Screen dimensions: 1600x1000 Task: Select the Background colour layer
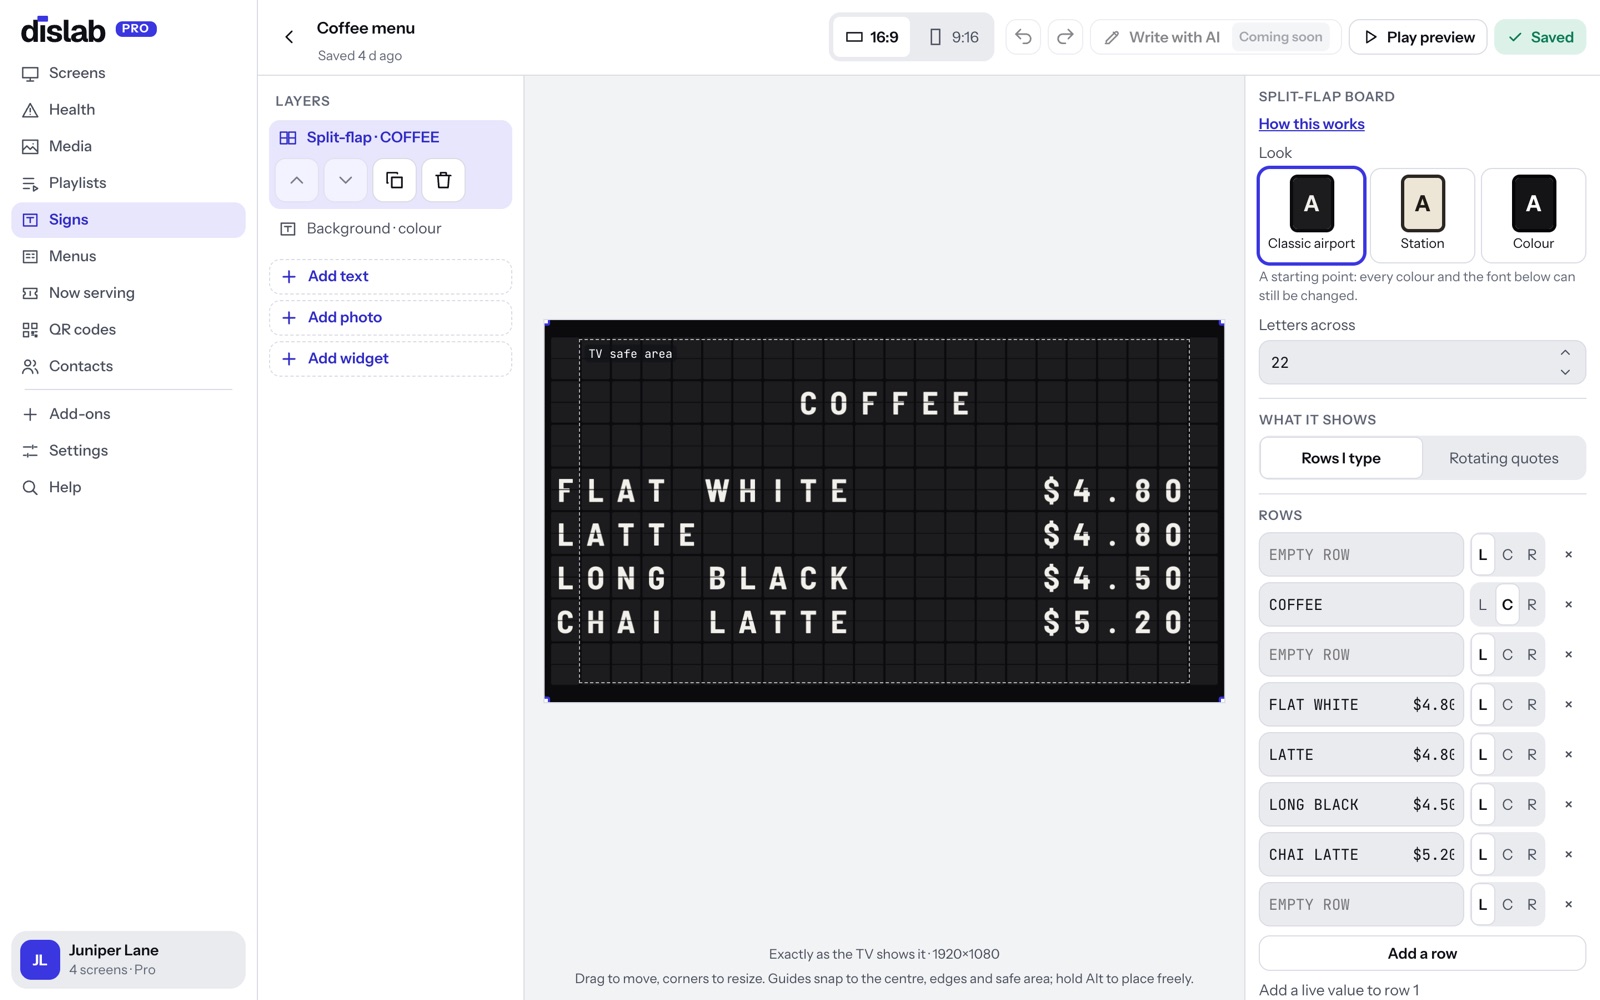point(390,229)
